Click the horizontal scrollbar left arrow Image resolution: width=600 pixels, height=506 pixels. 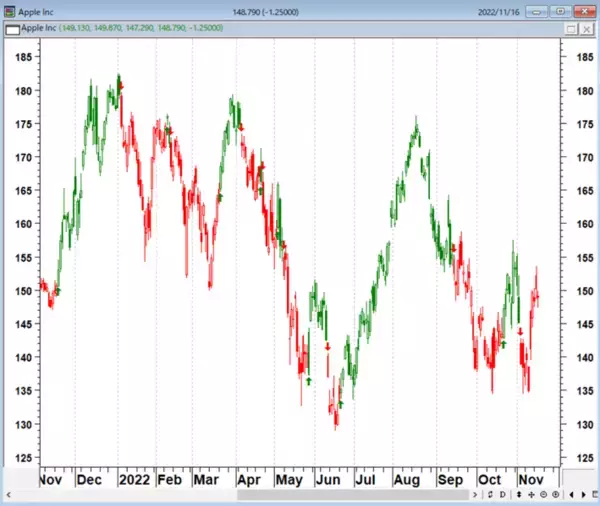8,495
